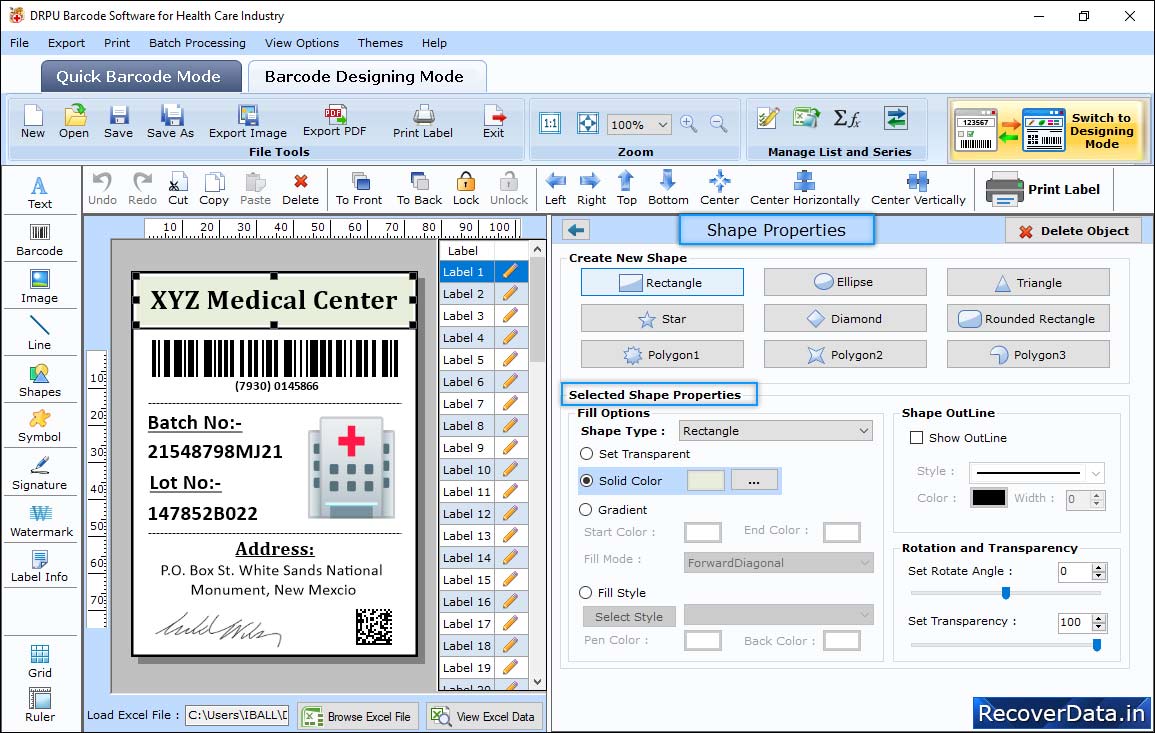Viewport: 1155px width, 733px height.
Task: Click the Solid Color swatch
Action: (x=706, y=480)
